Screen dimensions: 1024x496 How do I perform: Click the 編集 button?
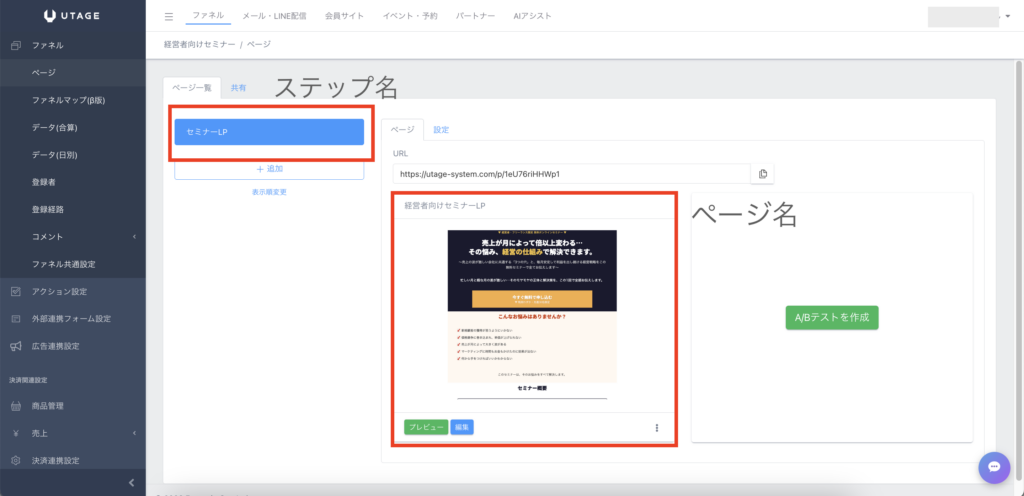[x=462, y=427]
